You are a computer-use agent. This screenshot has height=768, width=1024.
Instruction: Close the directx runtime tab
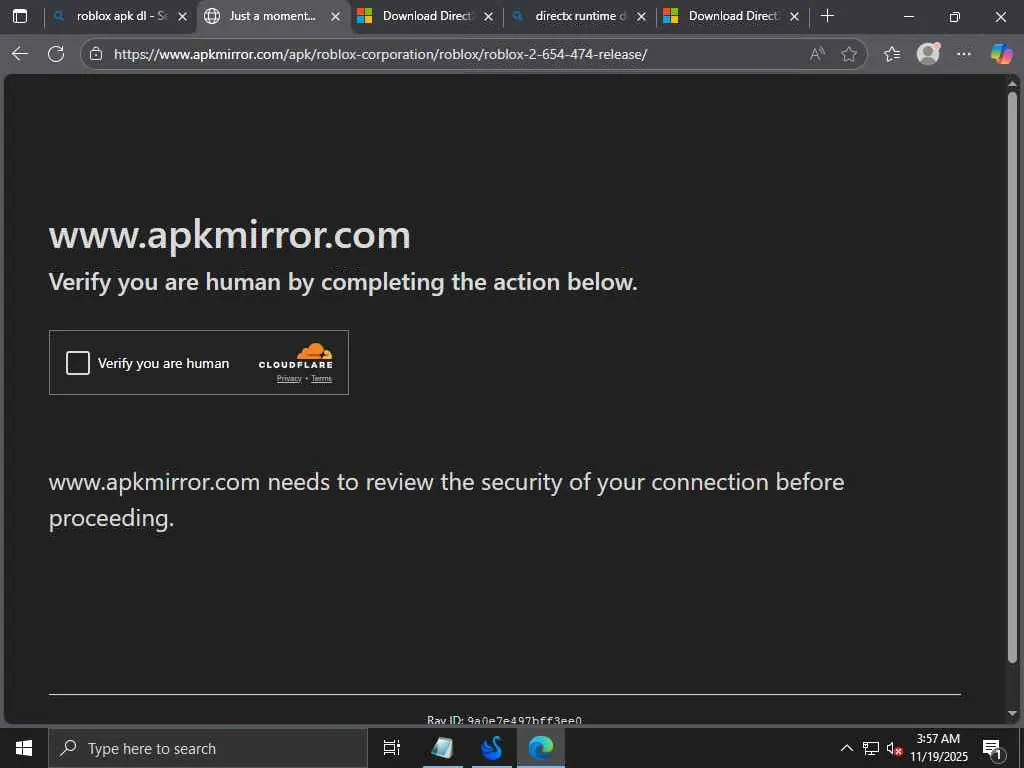(641, 17)
